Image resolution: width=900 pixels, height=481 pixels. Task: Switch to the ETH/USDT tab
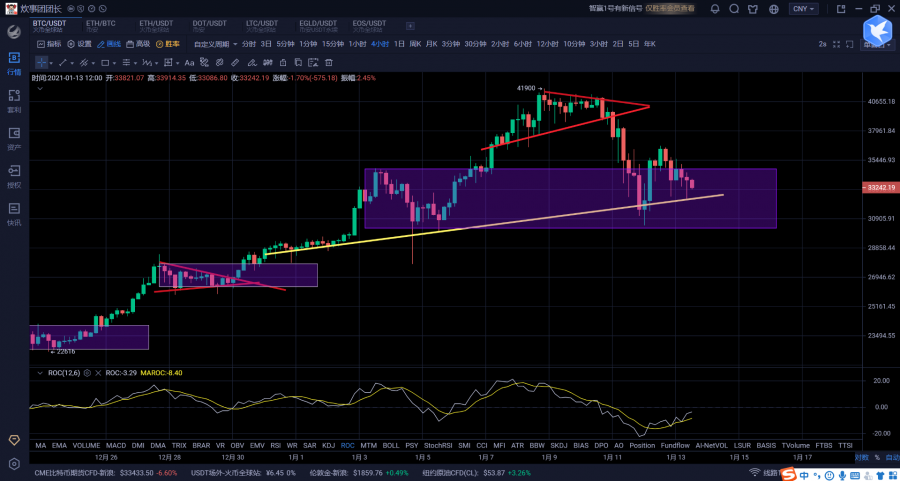pyautogui.click(x=154, y=23)
